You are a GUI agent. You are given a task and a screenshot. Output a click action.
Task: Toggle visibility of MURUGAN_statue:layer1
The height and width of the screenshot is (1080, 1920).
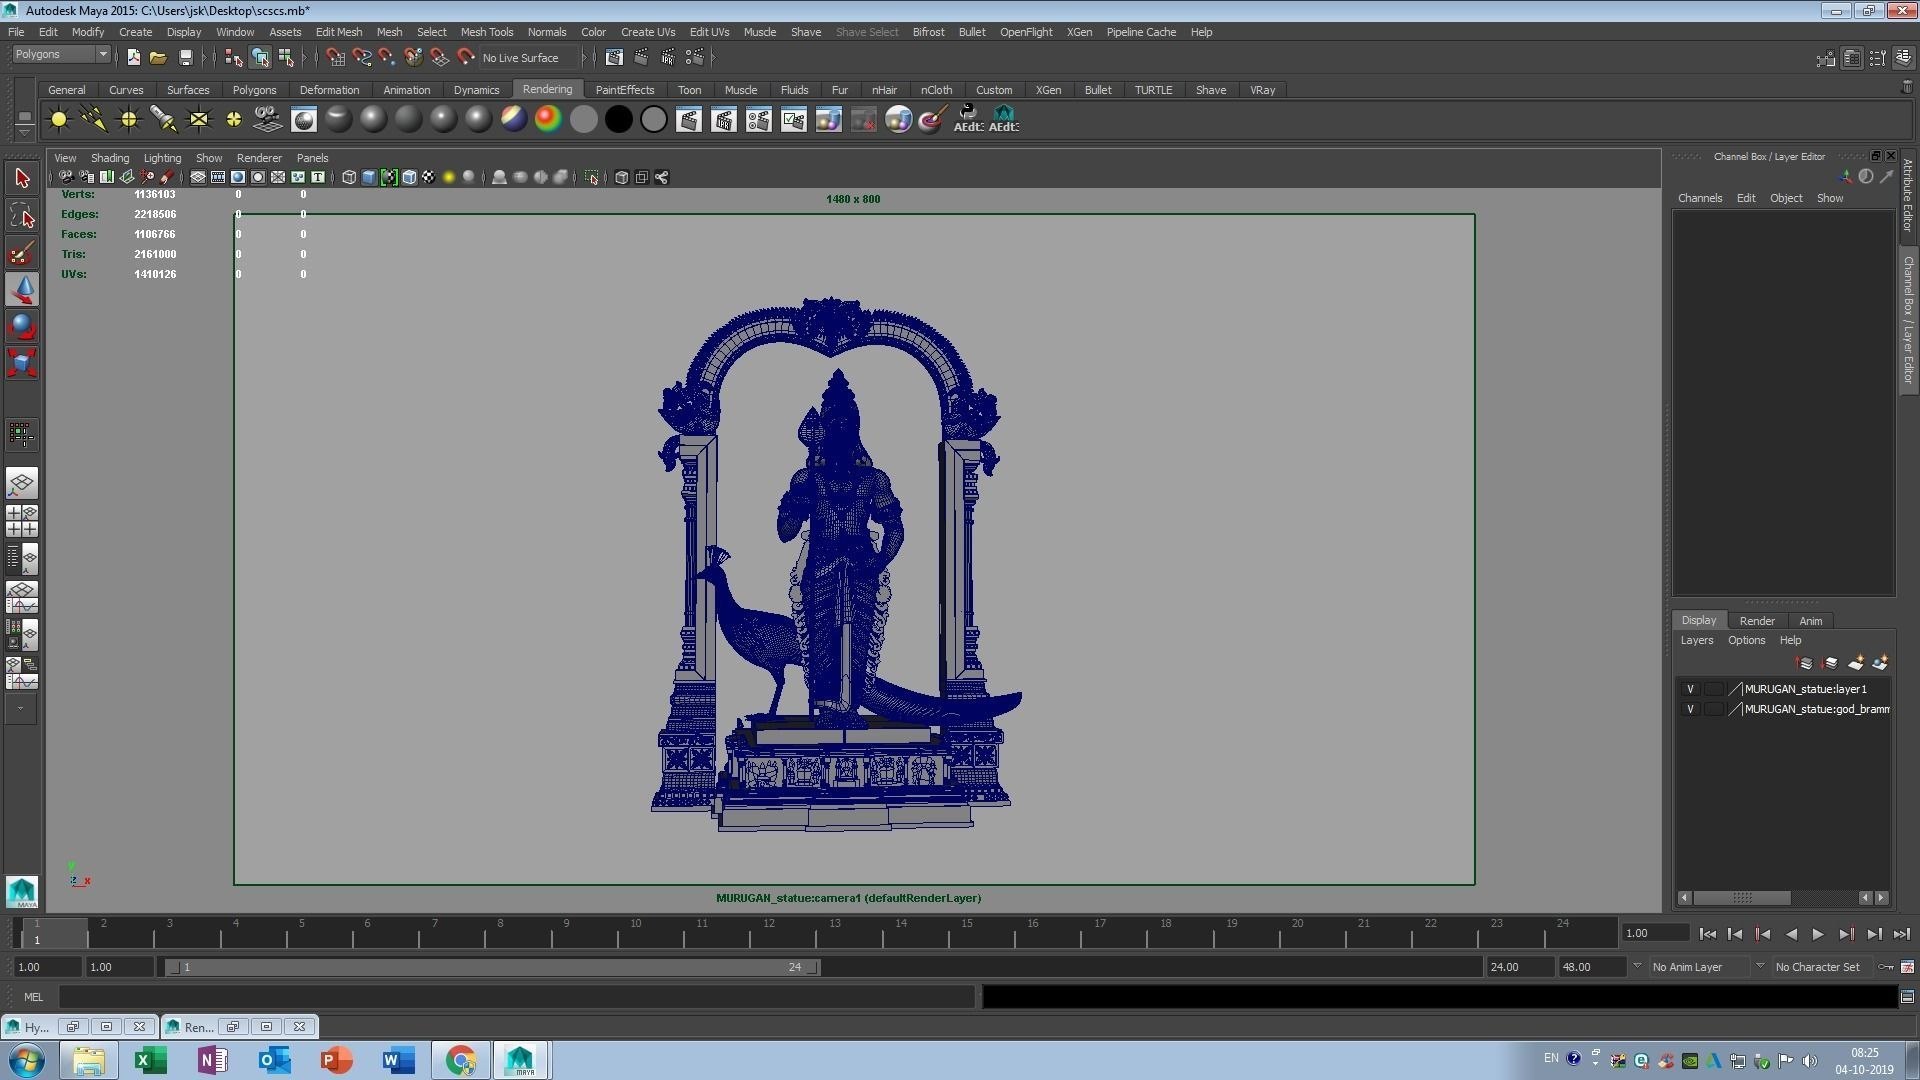tap(1690, 689)
